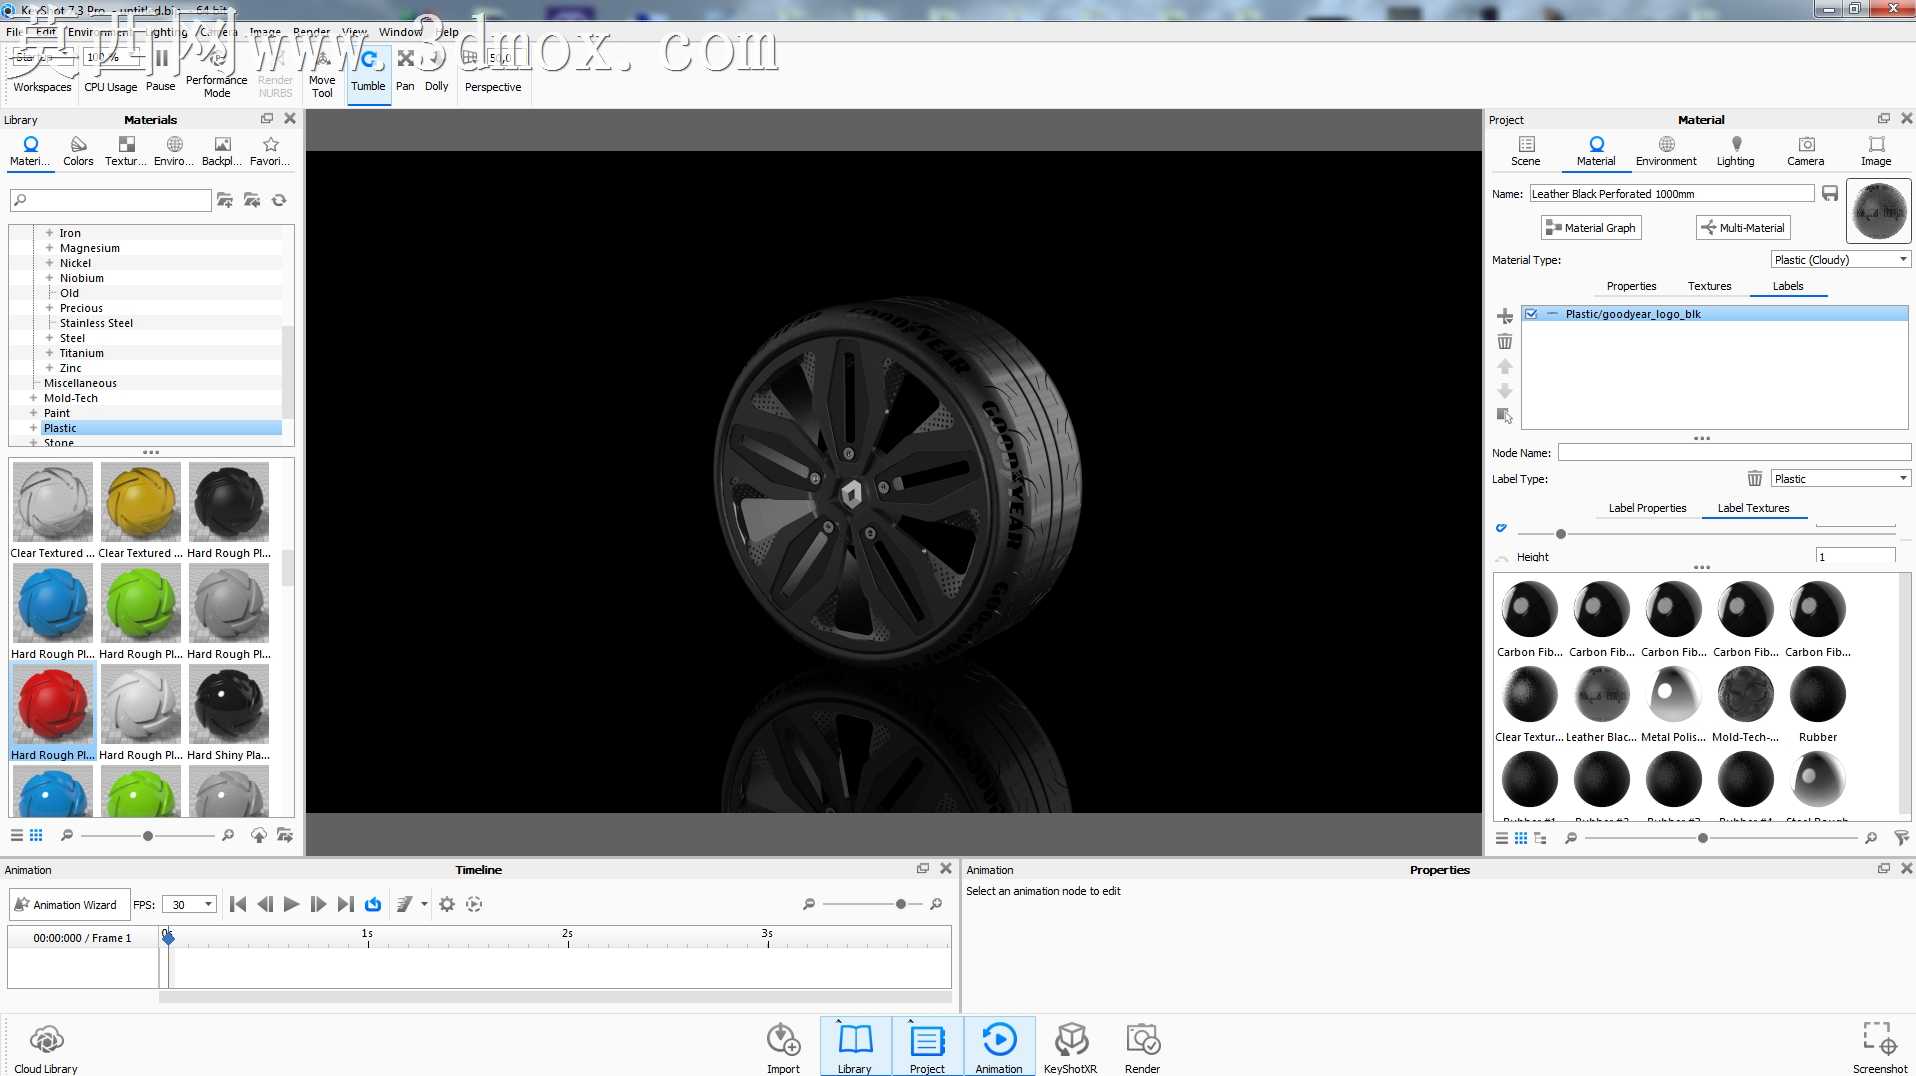Open the Animation Wizard
The image size is (1916, 1076).
tap(69, 904)
